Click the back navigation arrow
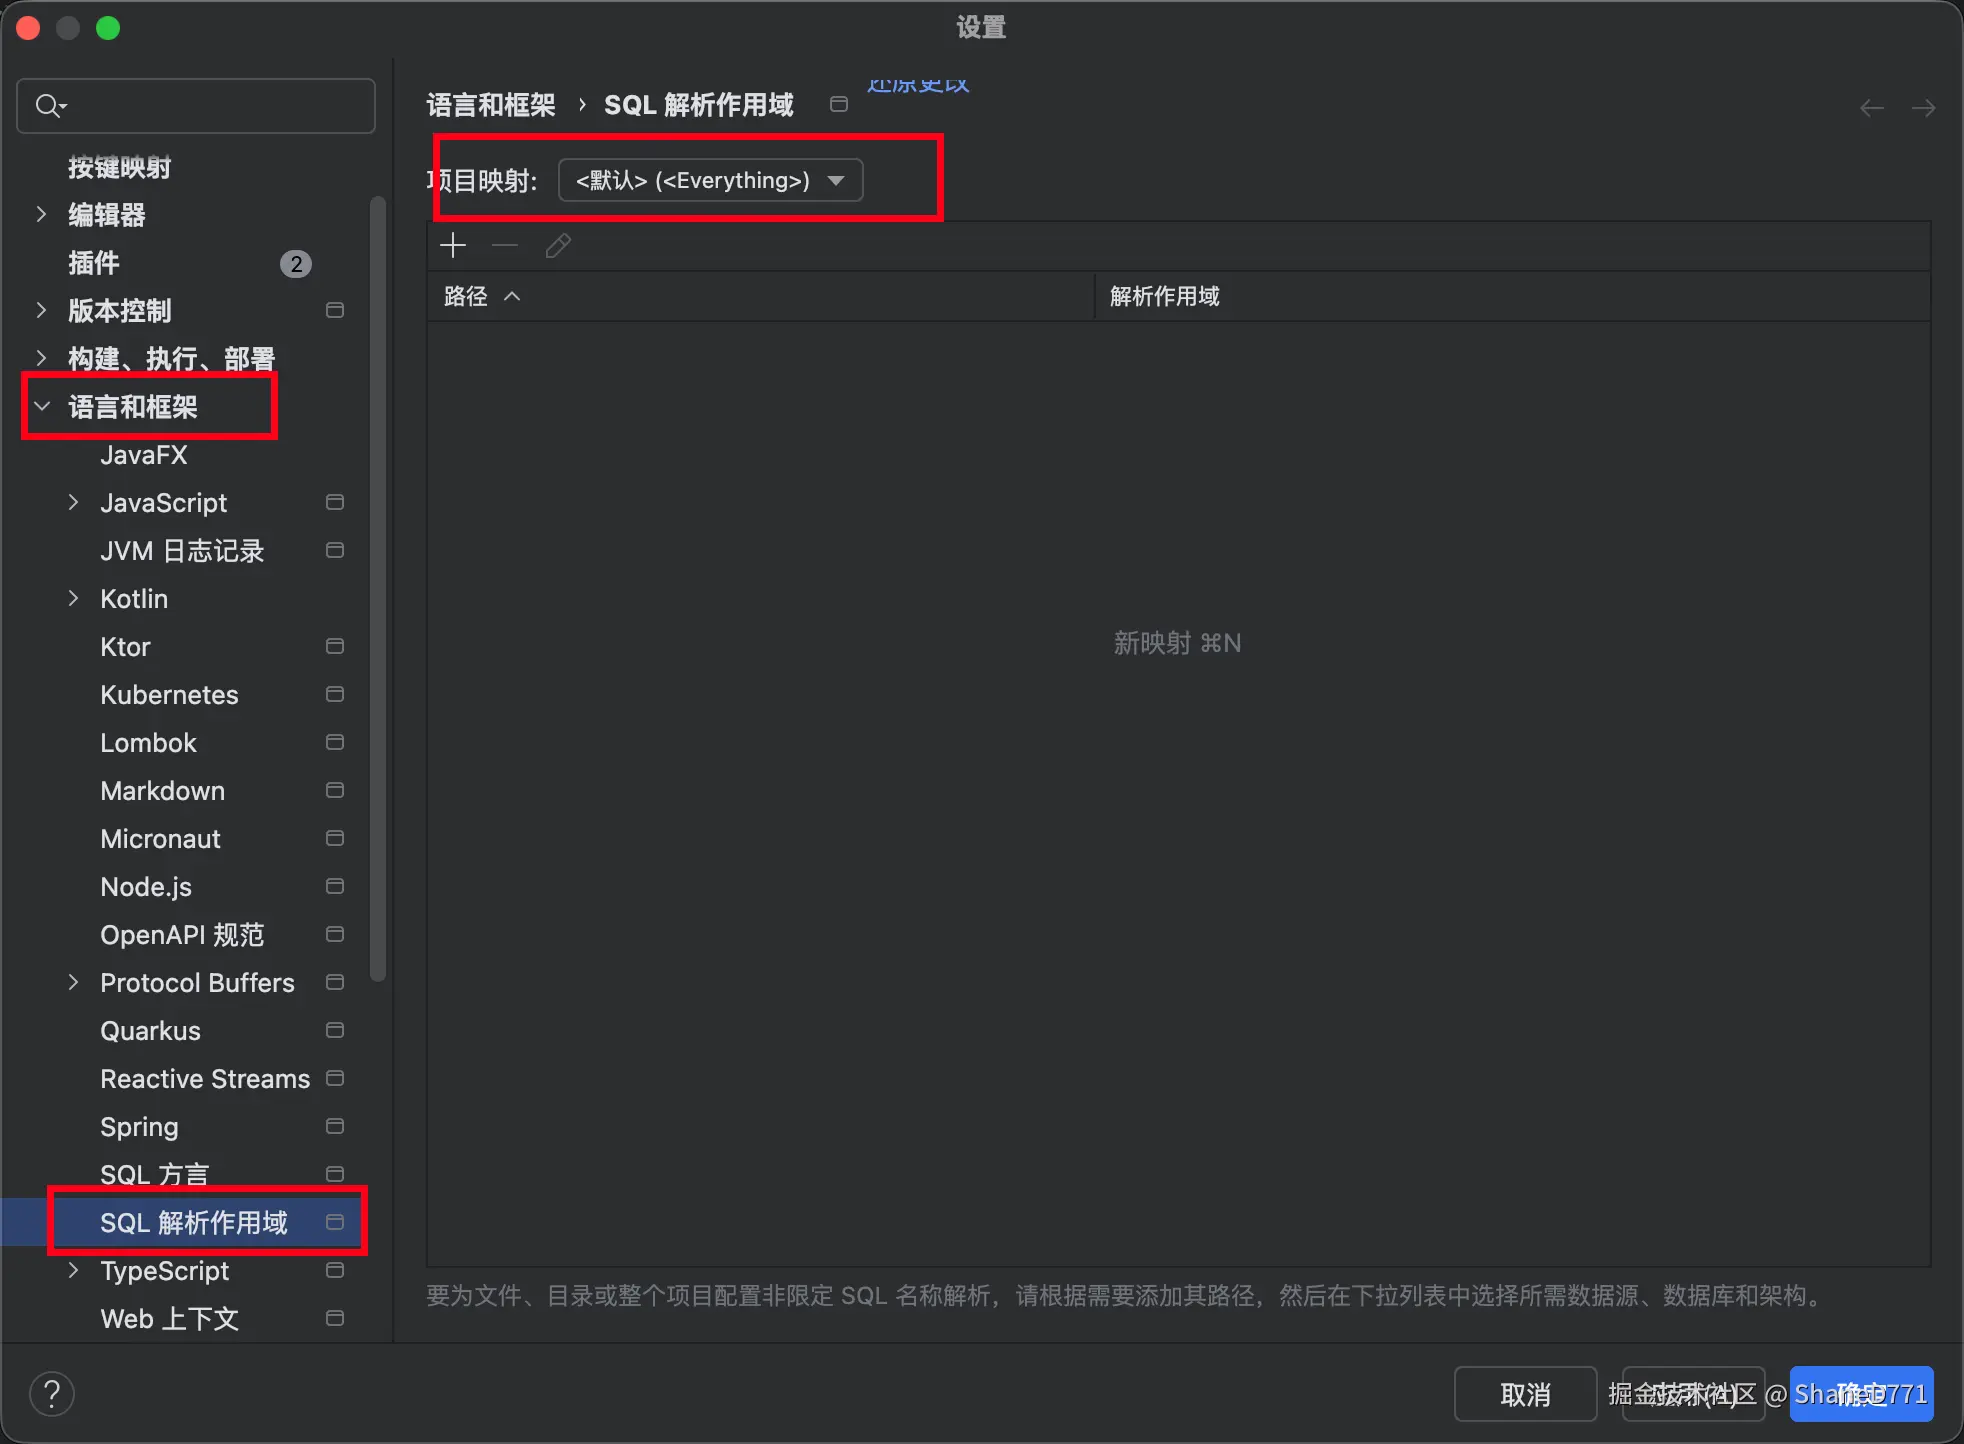The width and height of the screenshot is (1964, 1444). point(1871,108)
